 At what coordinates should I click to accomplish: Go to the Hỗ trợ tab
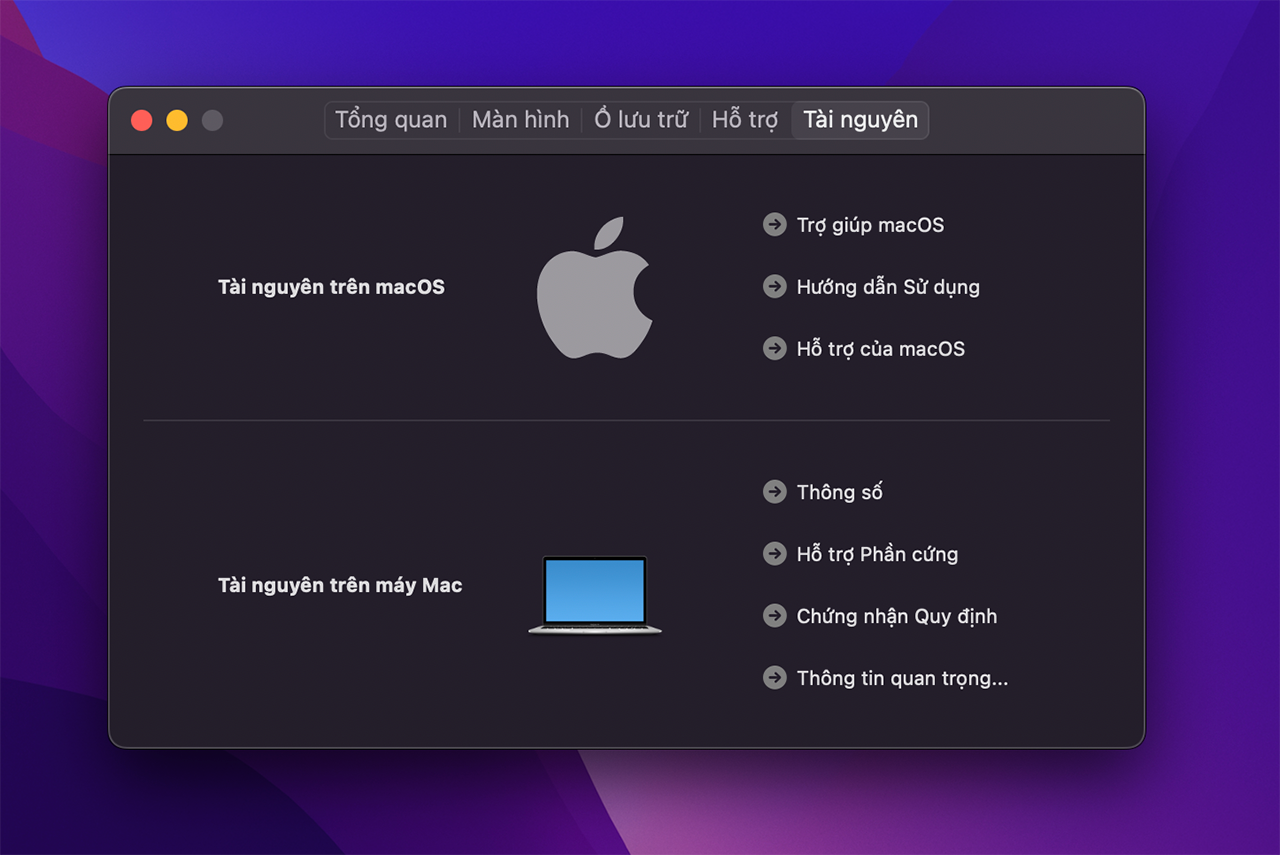745,120
